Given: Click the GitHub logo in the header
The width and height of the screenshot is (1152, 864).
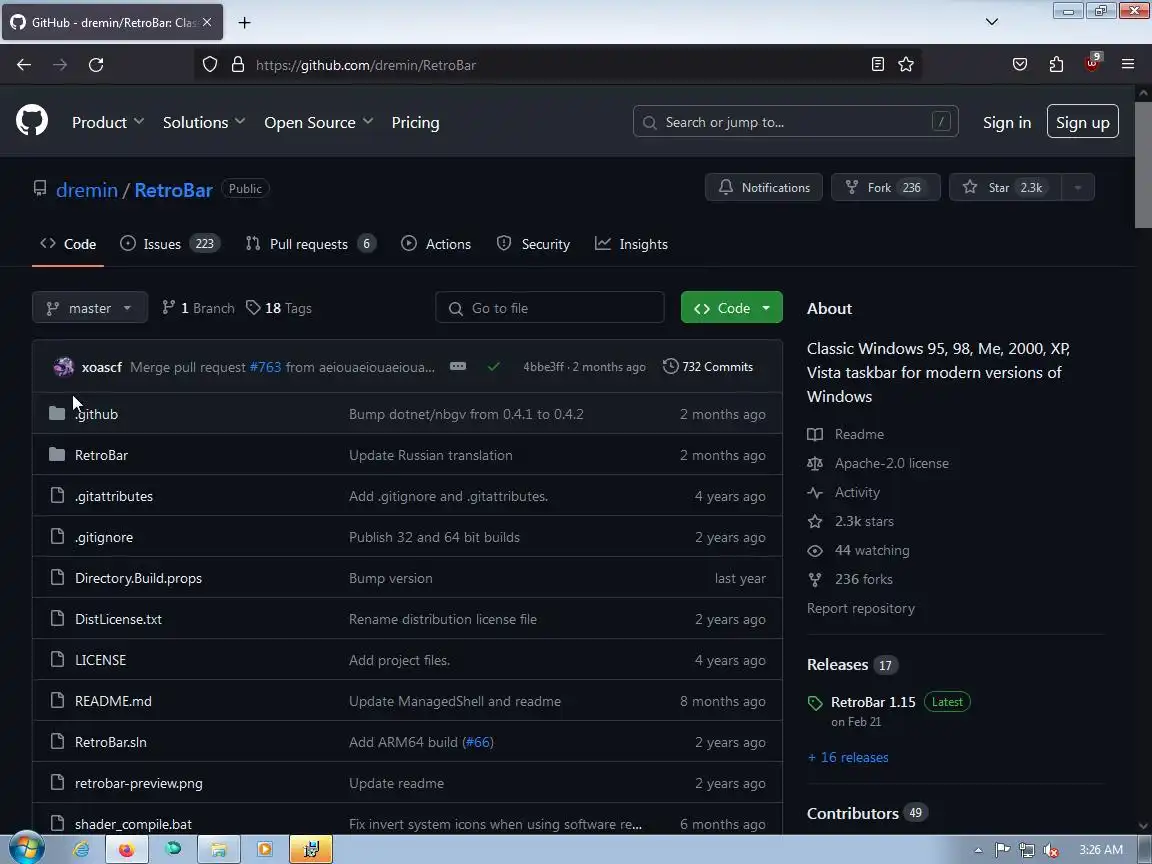Looking at the screenshot, I should [x=32, y=121].
